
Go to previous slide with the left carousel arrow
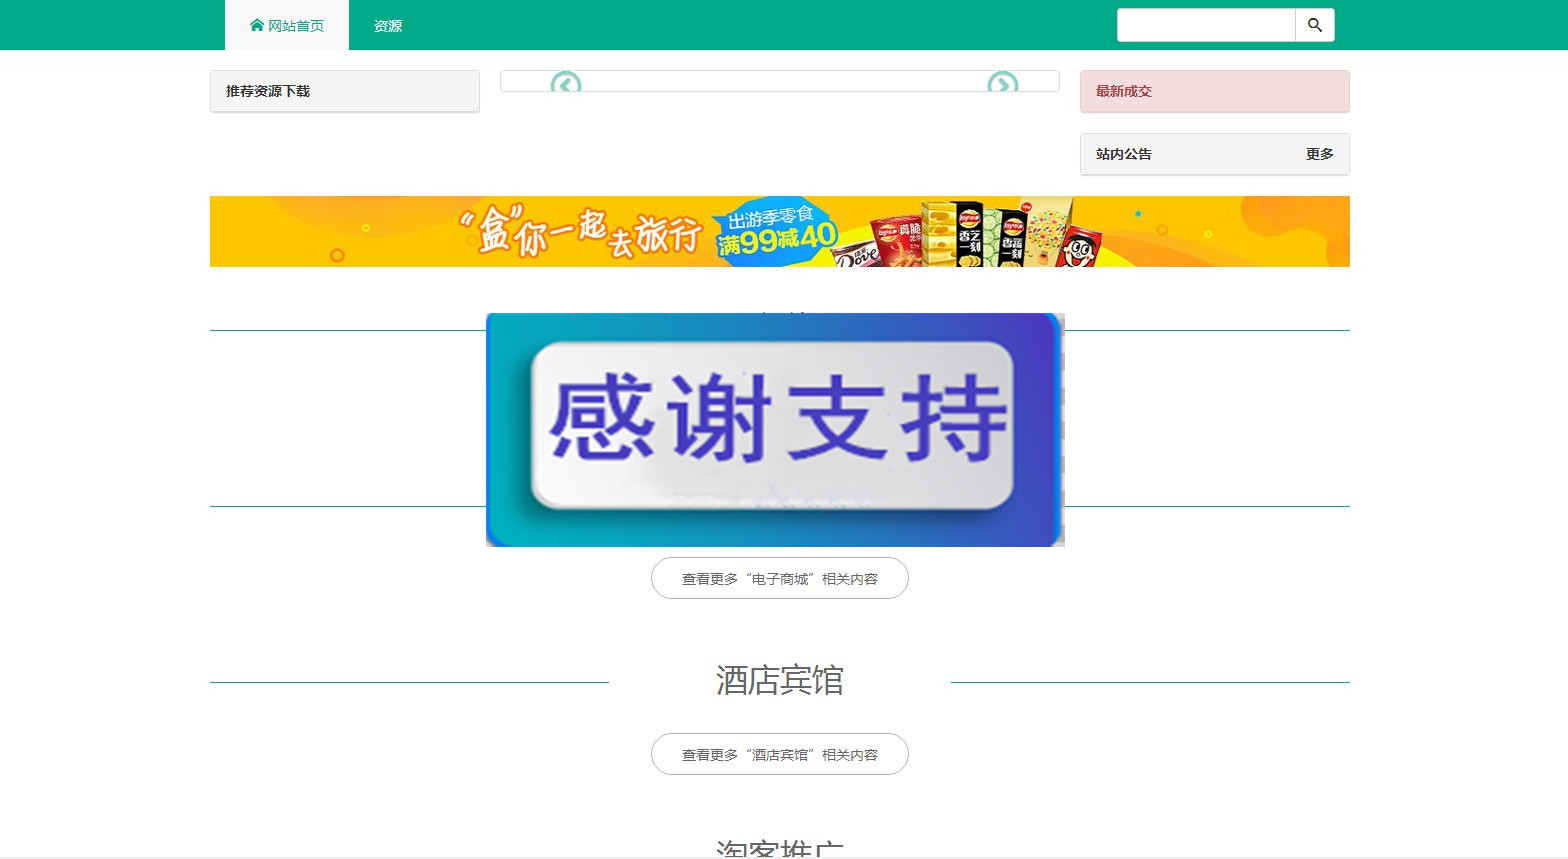pos(566,83)
